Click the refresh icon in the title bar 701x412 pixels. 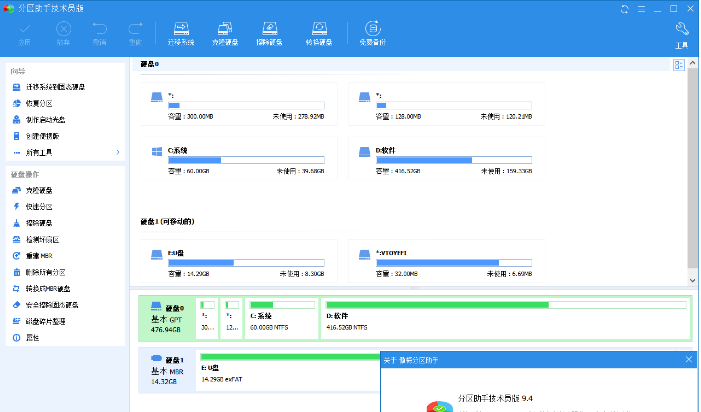pyautogui.click(x=625, y=9)
